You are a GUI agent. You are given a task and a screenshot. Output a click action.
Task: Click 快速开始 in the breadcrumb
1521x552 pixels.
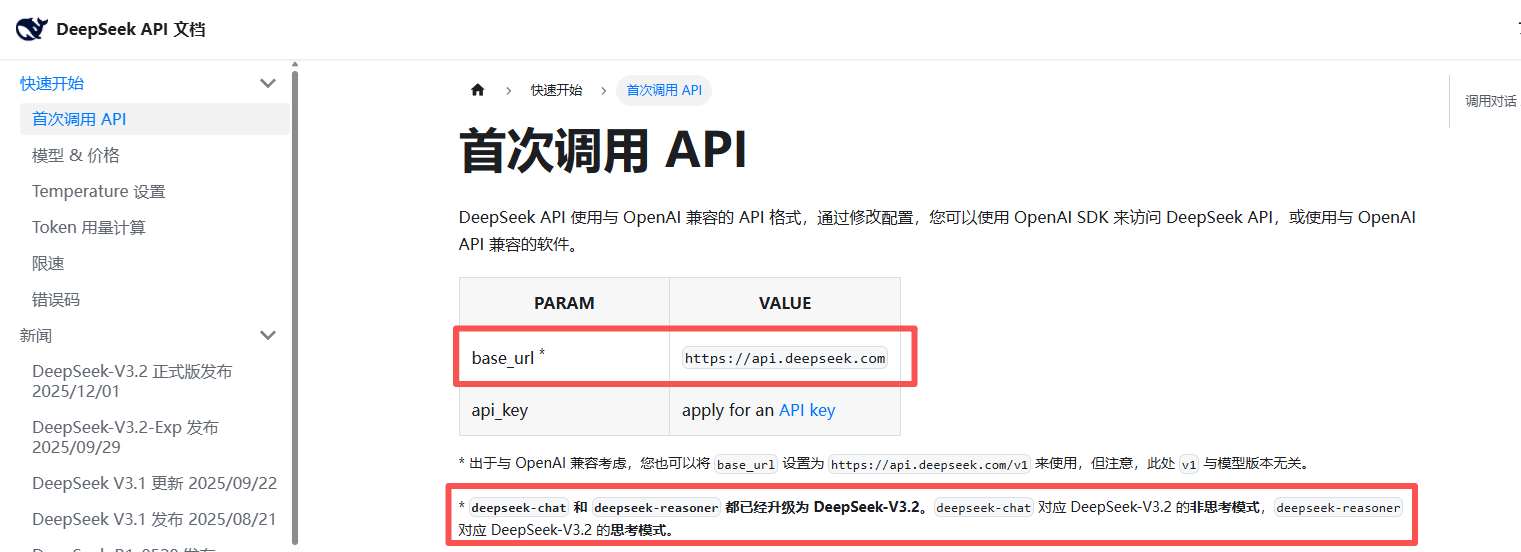coord(556,90)
